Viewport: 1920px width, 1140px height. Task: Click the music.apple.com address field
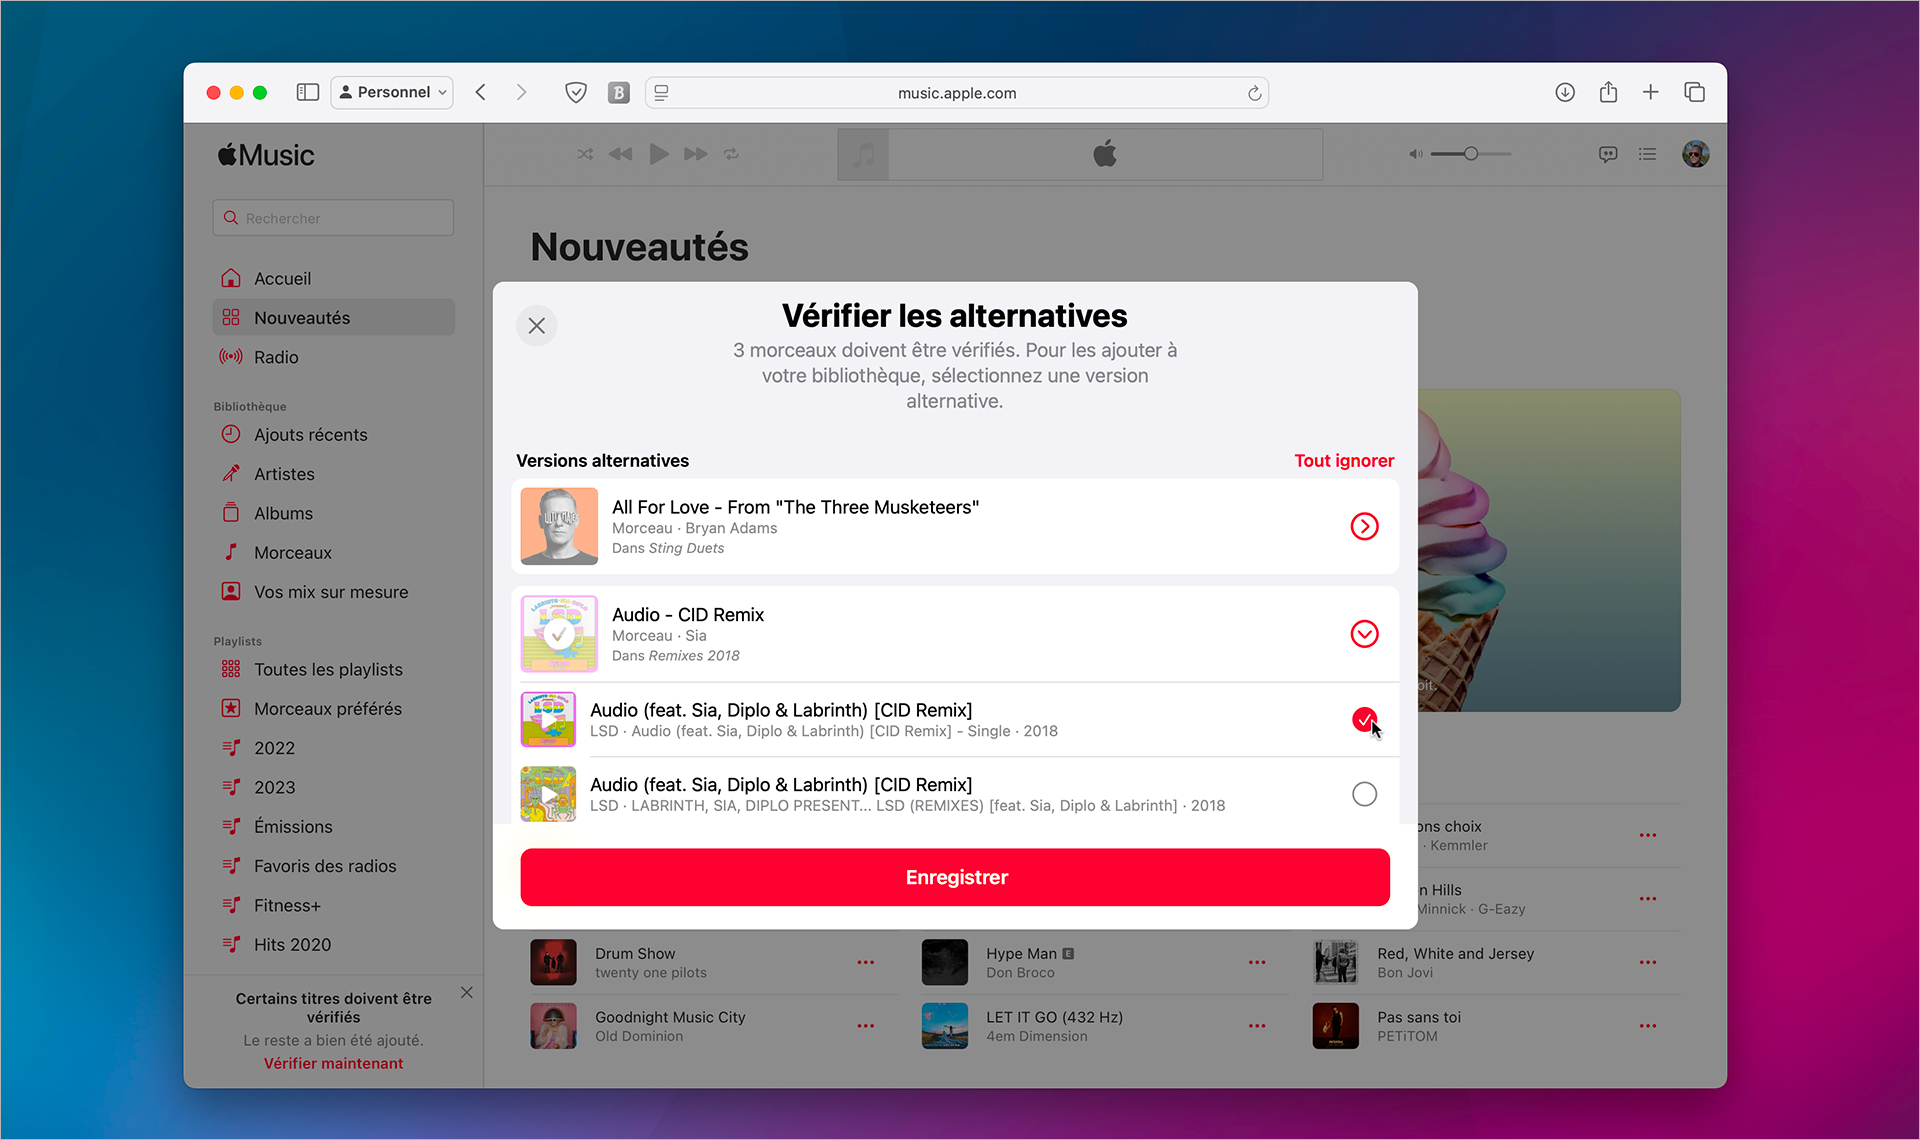[x=957, y=93]
